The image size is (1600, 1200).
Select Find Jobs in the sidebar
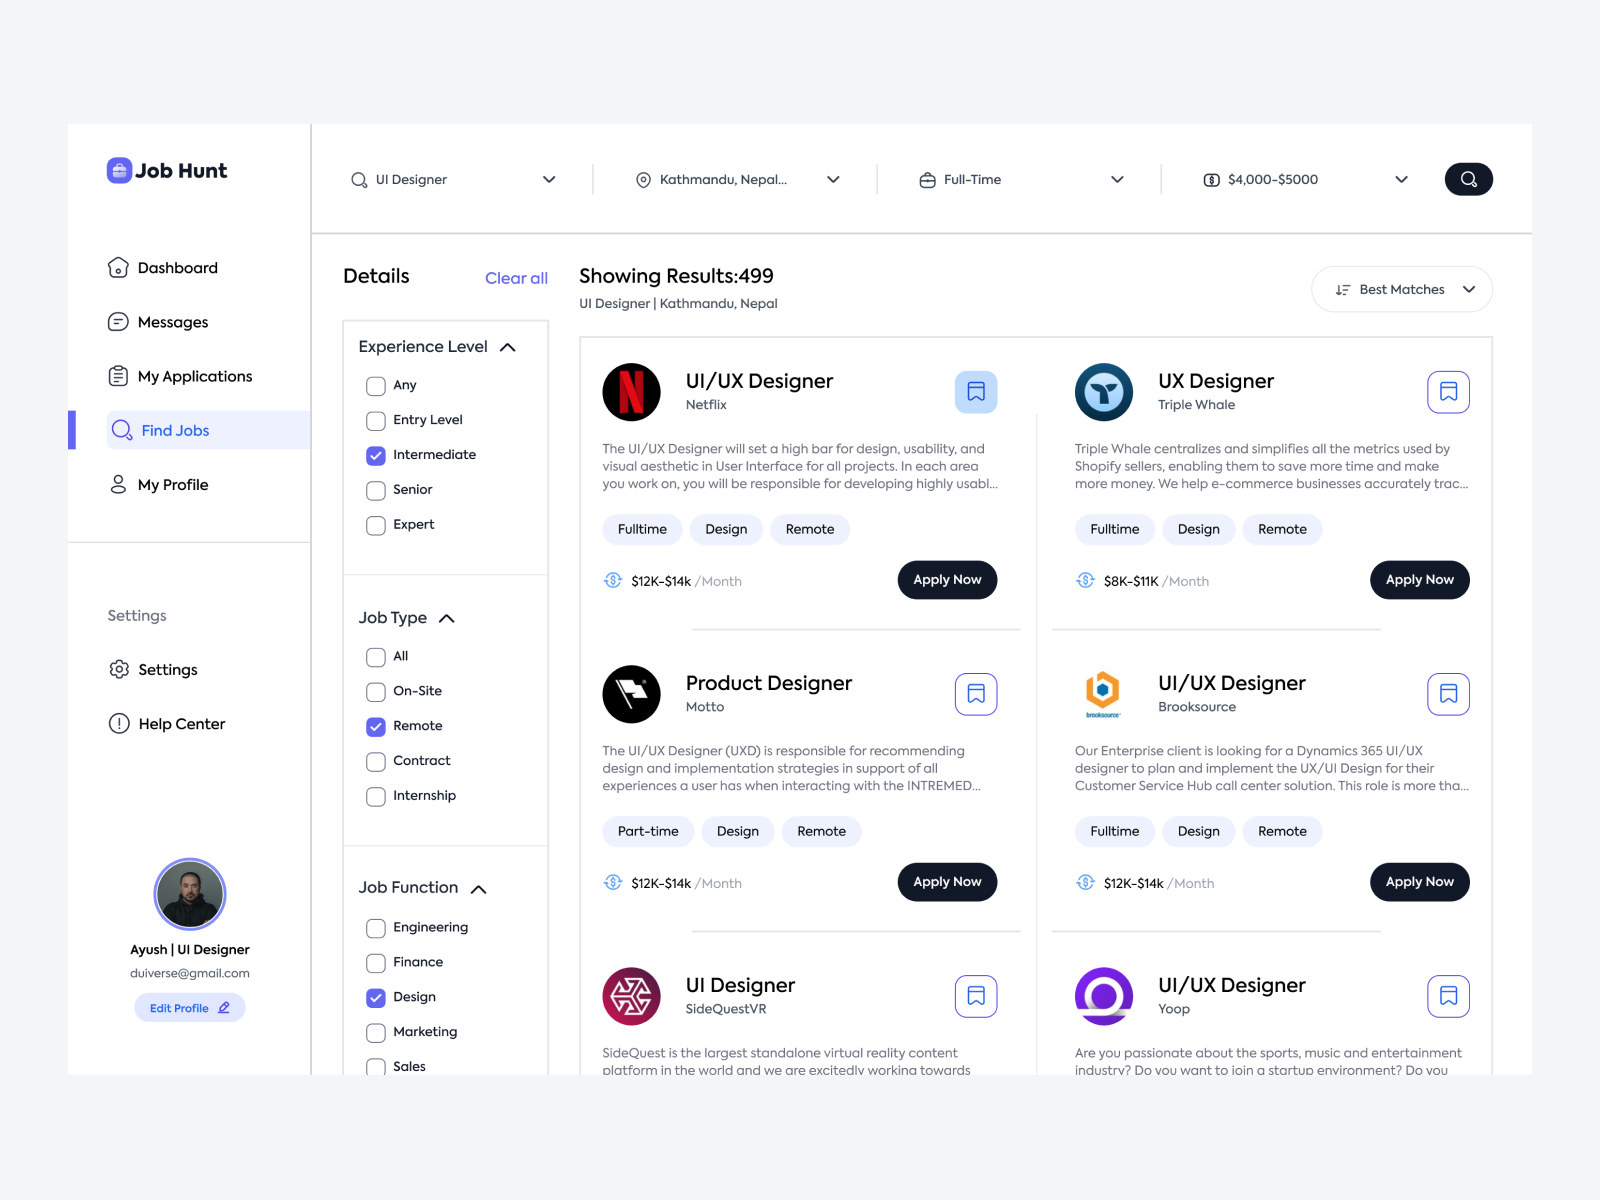pyautogui.click(x=208, y=430)
